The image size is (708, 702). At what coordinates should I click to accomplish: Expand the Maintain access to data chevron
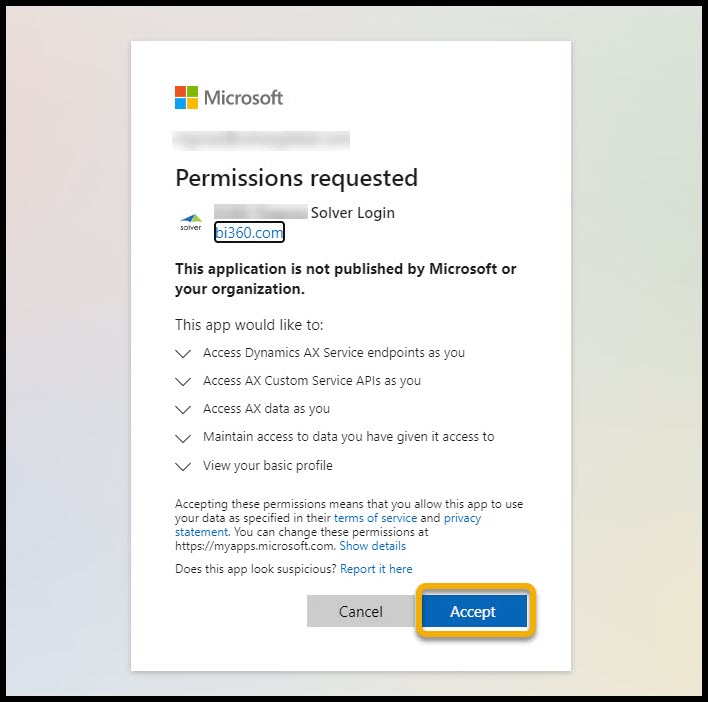(182, 437)
